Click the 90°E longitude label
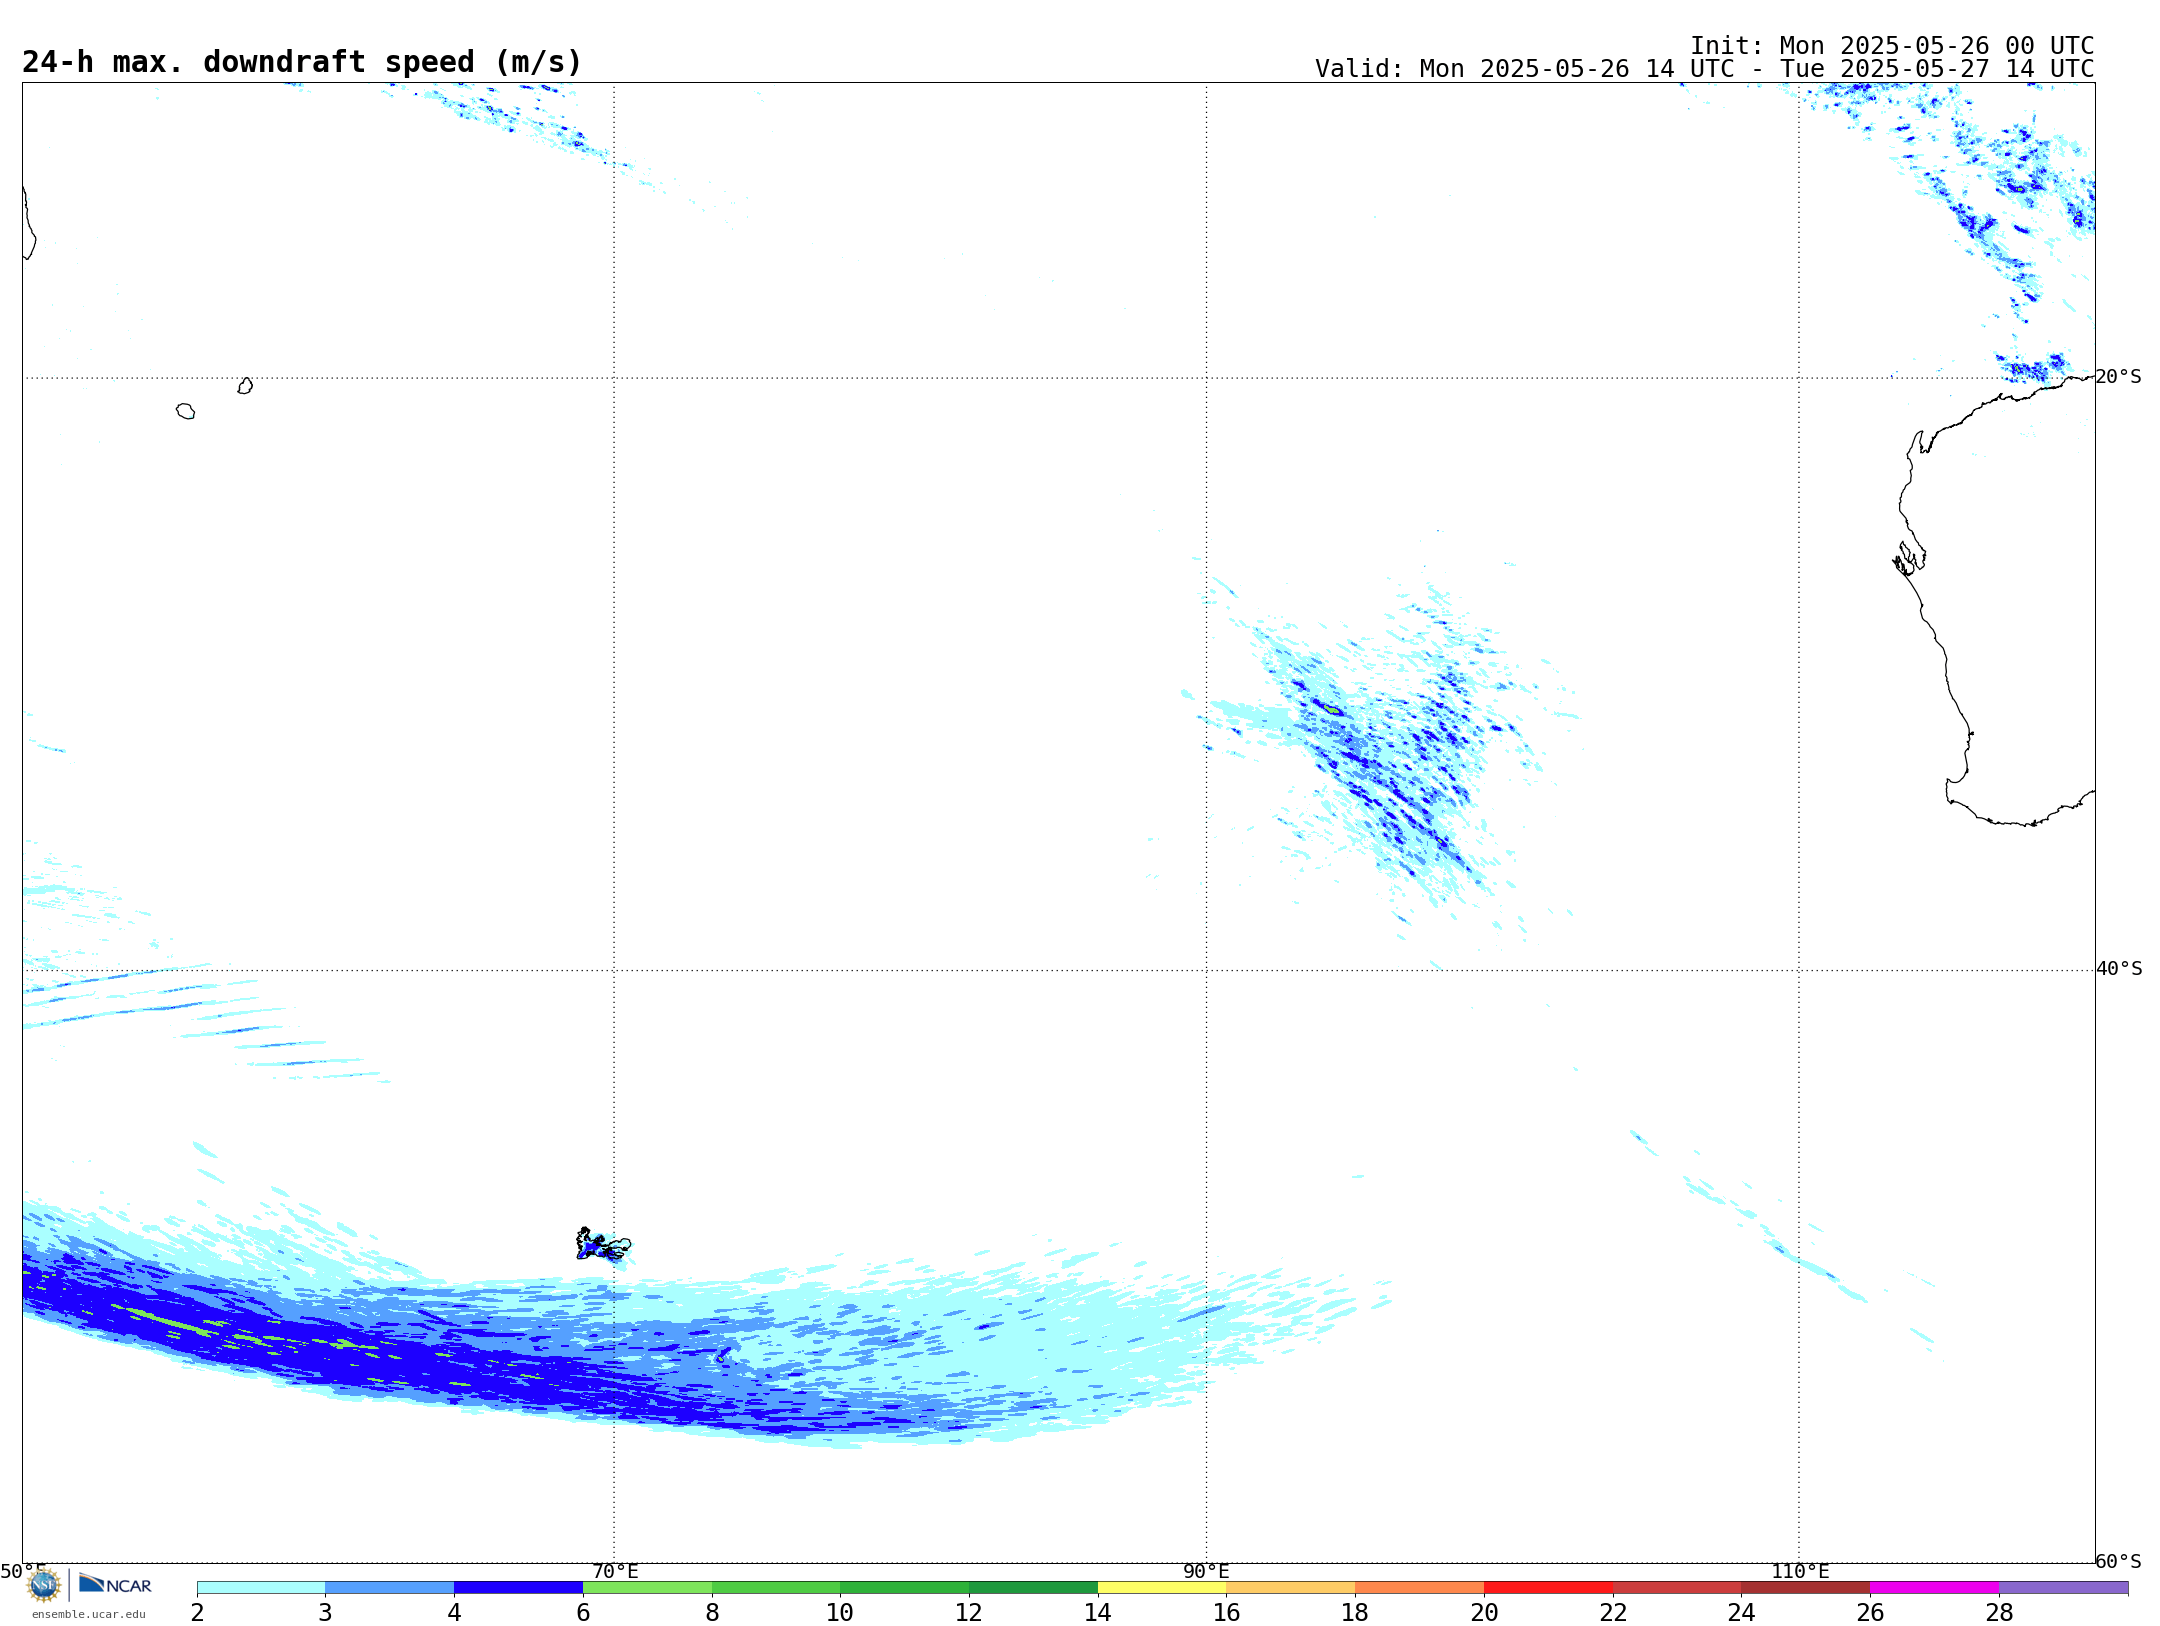The height and width of the screenshot is (1626, 2160). coord(1206,1571)
